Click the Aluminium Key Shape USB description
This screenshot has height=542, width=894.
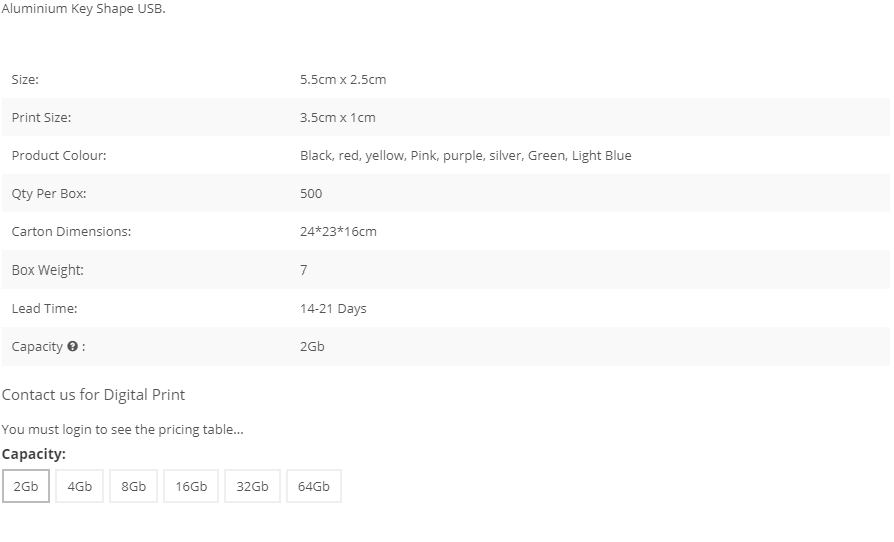tap(83, 9)
